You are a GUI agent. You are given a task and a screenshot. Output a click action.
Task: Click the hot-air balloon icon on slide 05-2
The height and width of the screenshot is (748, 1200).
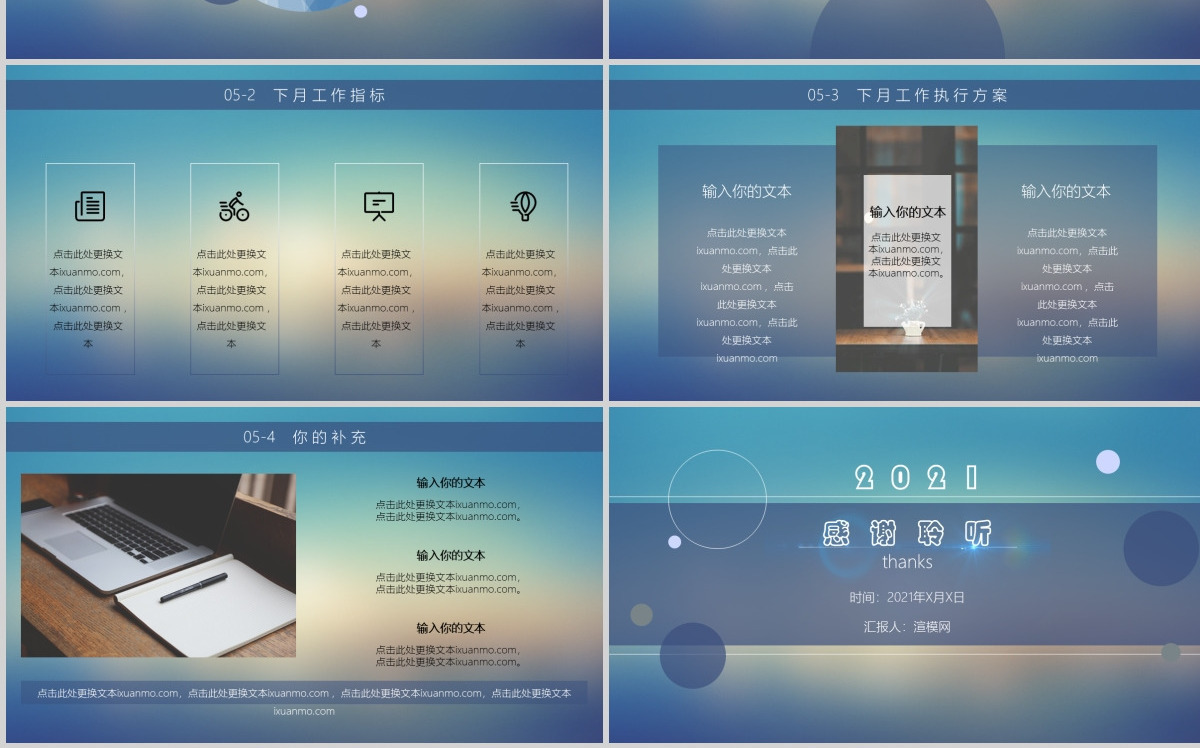point(524,206)
